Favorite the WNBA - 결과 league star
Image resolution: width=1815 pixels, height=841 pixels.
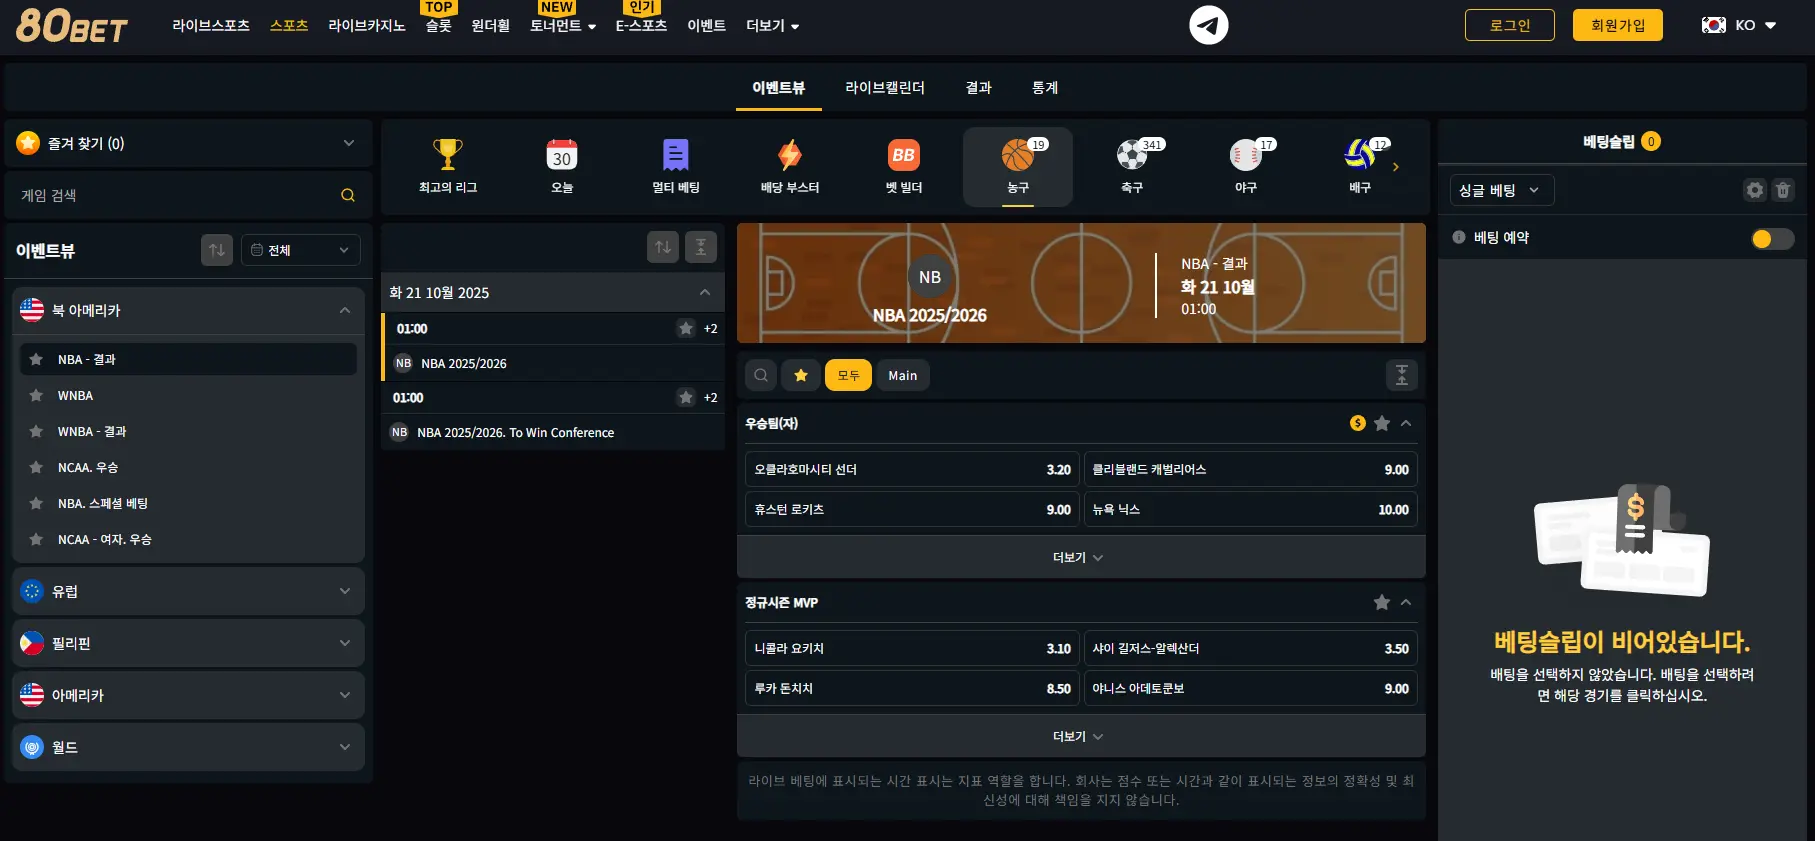tap(36, 431)
